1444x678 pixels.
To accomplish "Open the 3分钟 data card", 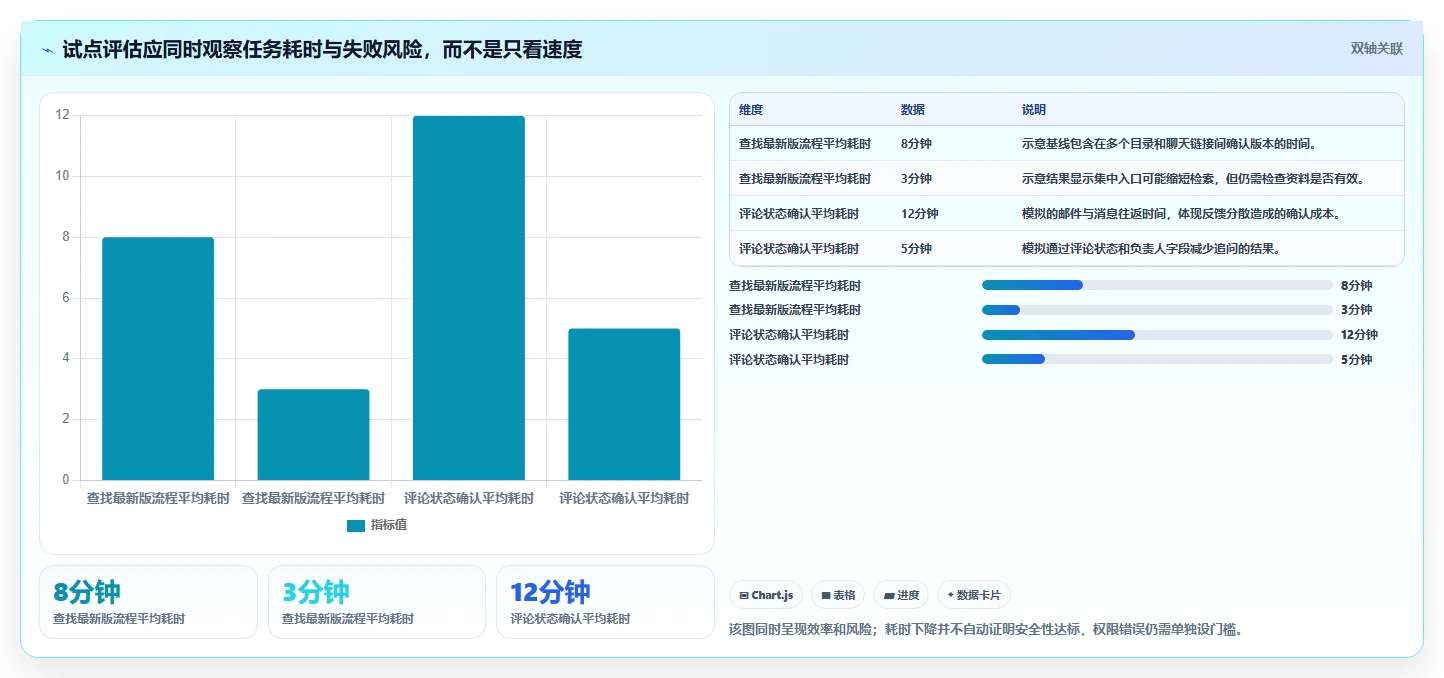I will [377, 602].
